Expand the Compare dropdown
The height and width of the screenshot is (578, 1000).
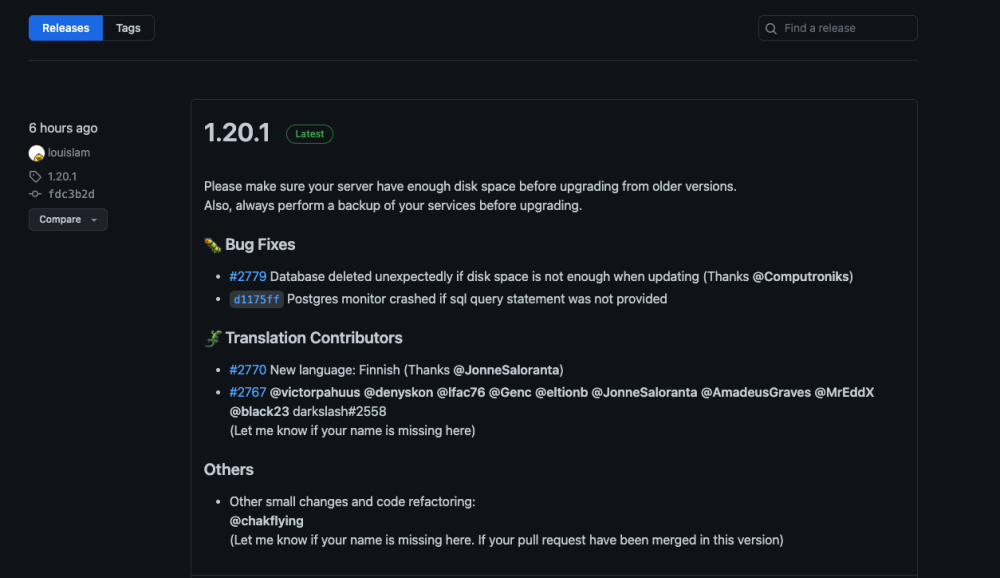click(68, 219)
